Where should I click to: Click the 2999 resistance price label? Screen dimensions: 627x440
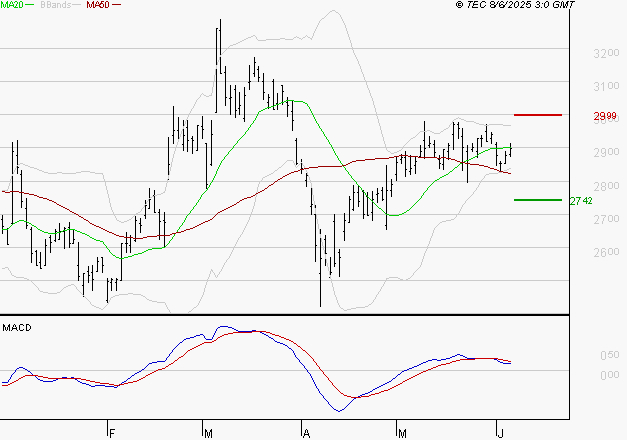pos(605,116)
